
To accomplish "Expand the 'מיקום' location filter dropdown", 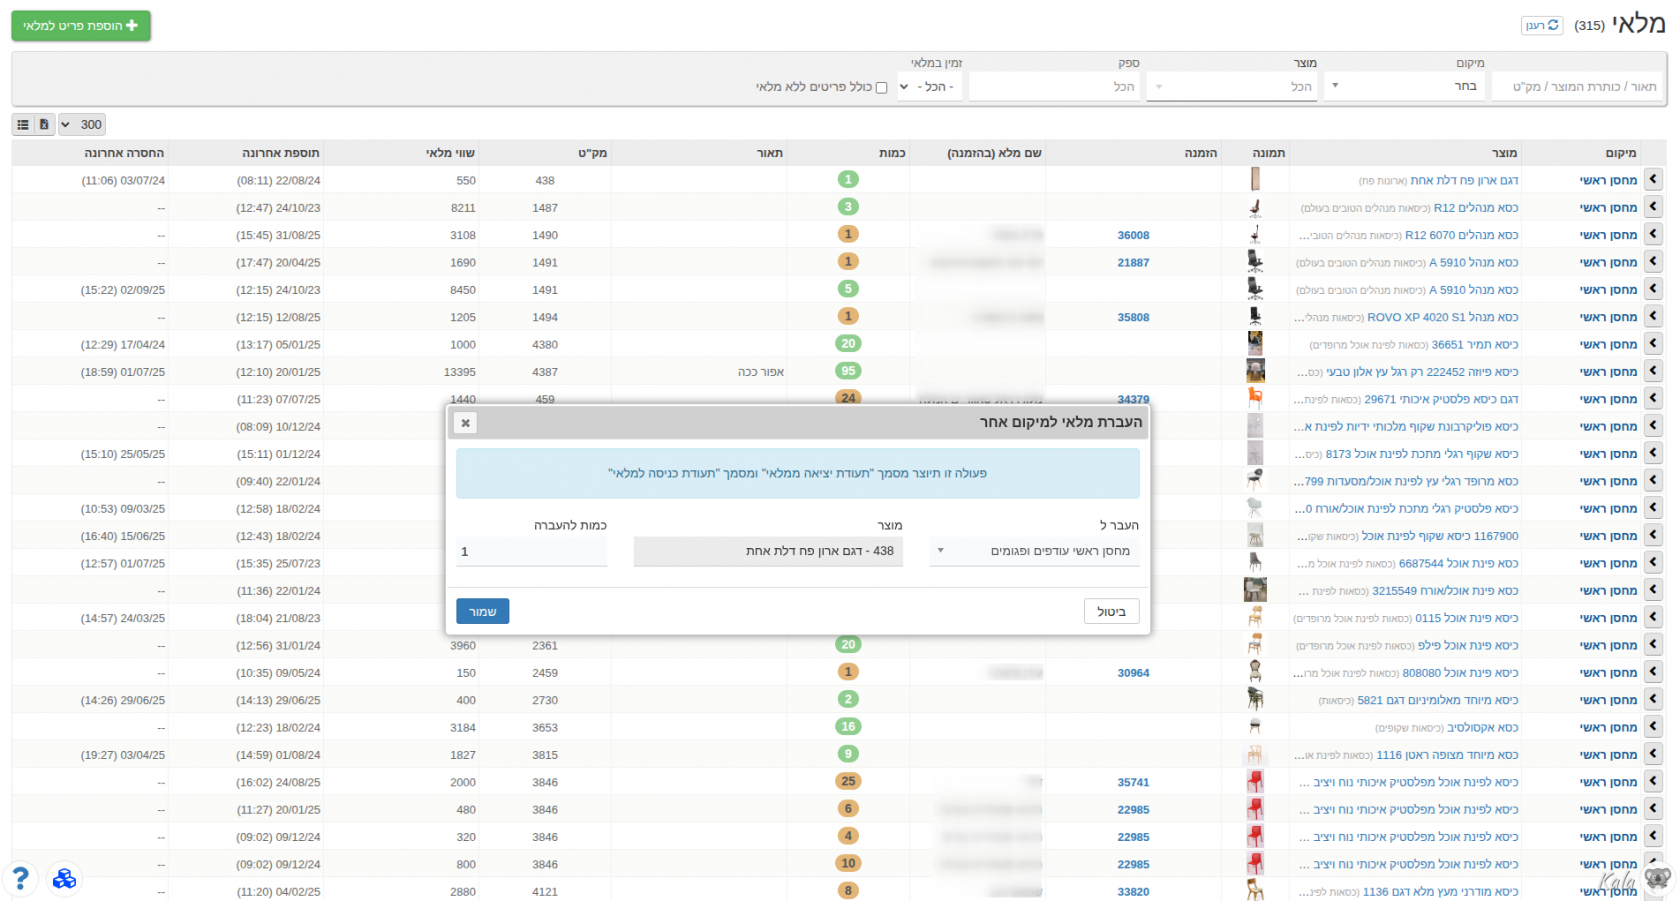I will pos(1405,87).
